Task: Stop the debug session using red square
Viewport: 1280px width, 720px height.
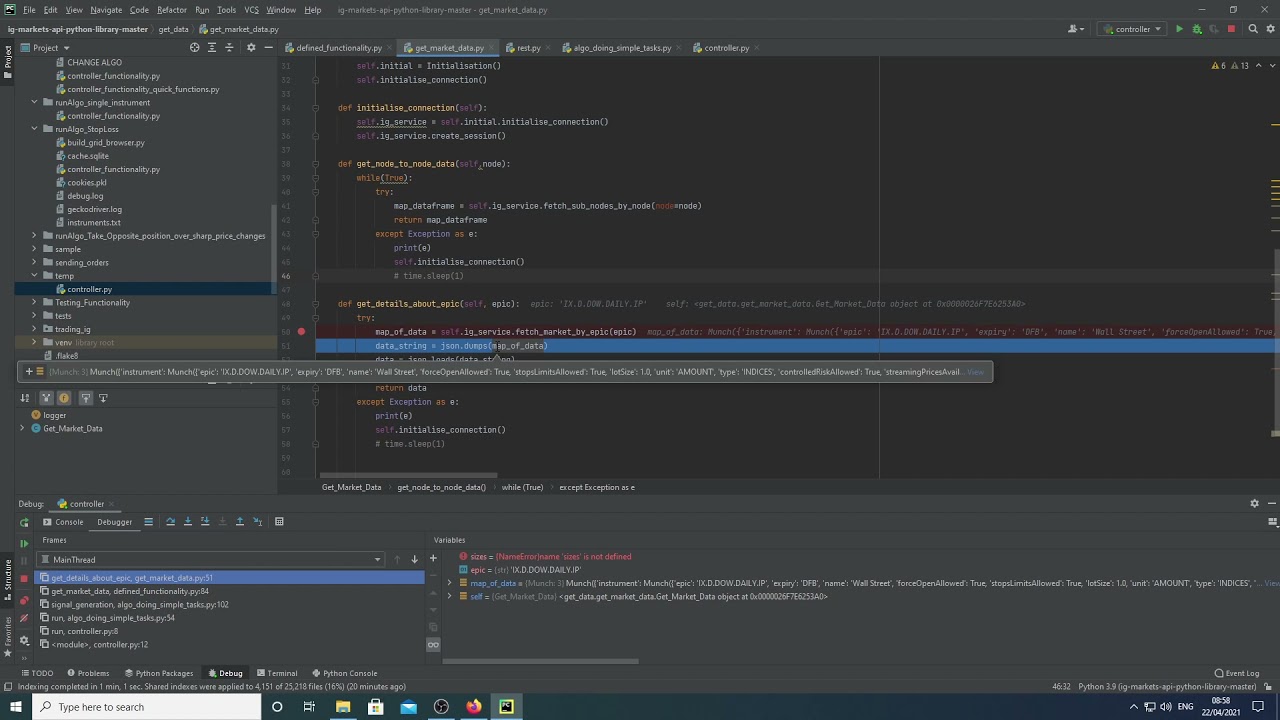Action: (24, 579)
